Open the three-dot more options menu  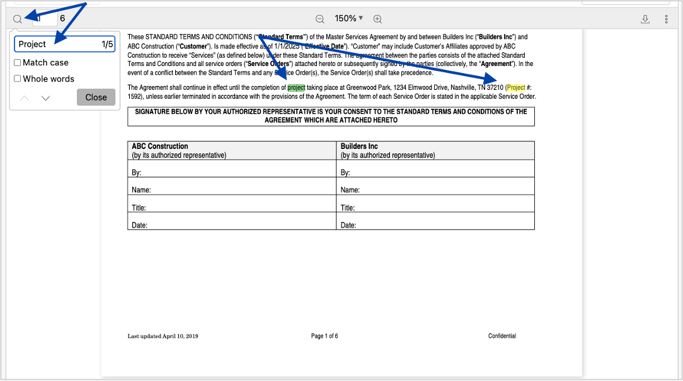pyautogui.click(x=666, y=19)
